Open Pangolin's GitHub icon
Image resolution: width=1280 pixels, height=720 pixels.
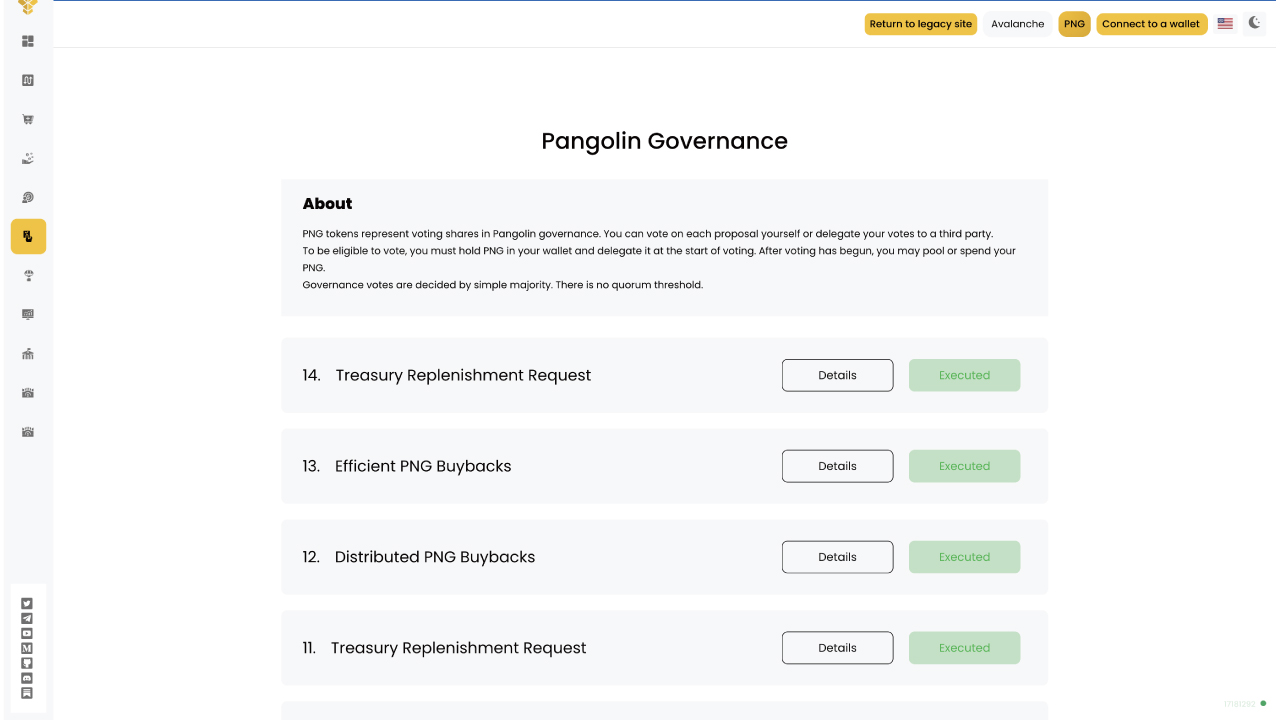click(27, 663)
